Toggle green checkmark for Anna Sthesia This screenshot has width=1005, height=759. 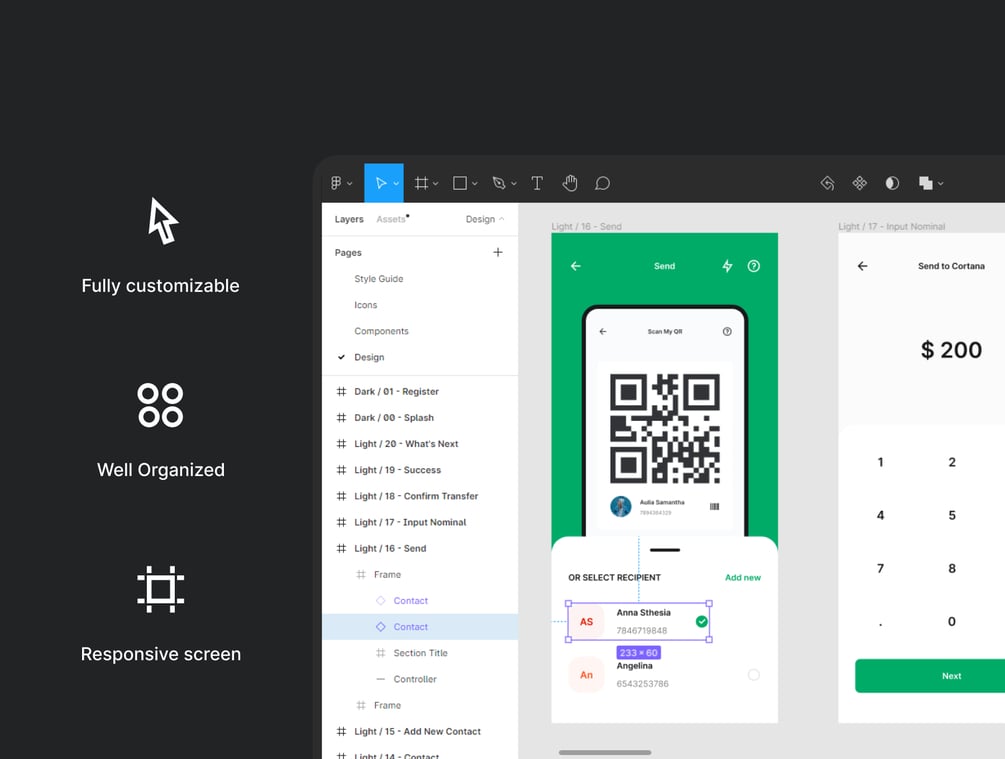tap(701, 621)
